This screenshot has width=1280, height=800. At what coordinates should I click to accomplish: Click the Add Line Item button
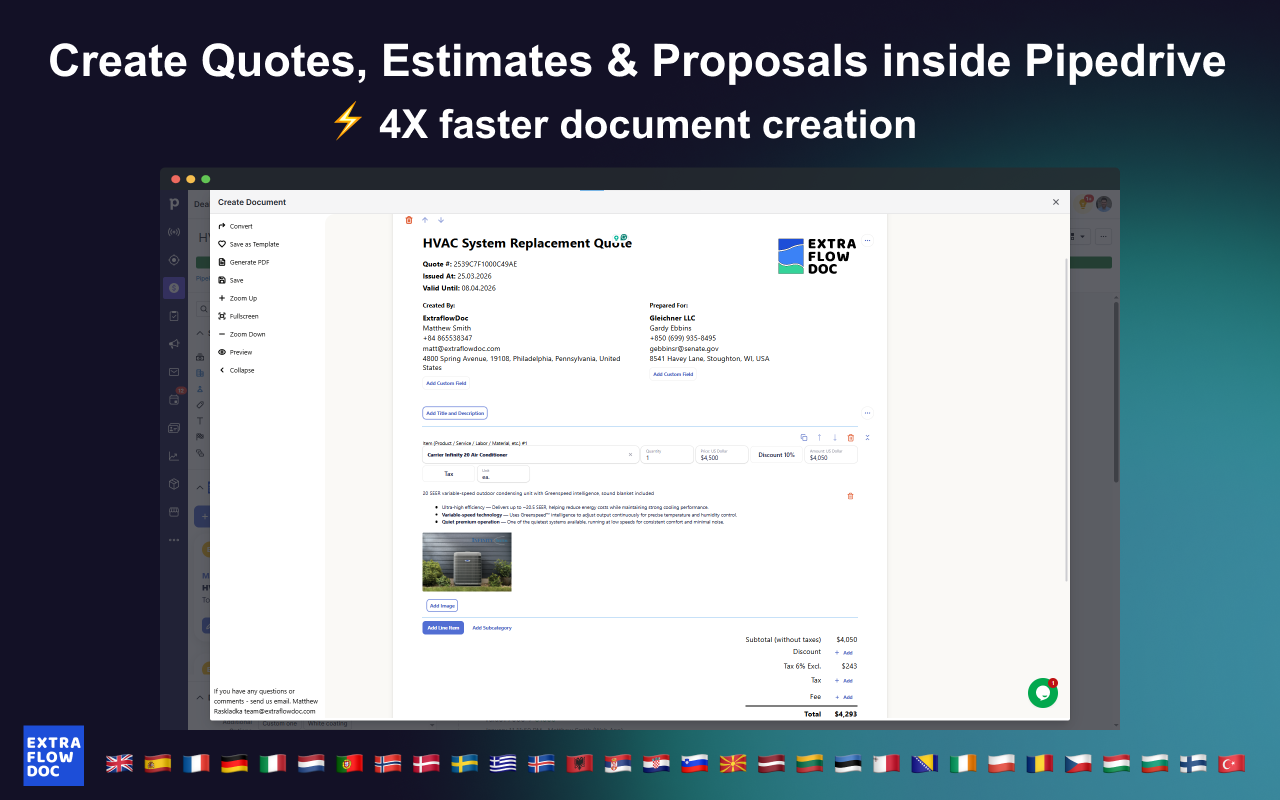[x=442, y=627]
